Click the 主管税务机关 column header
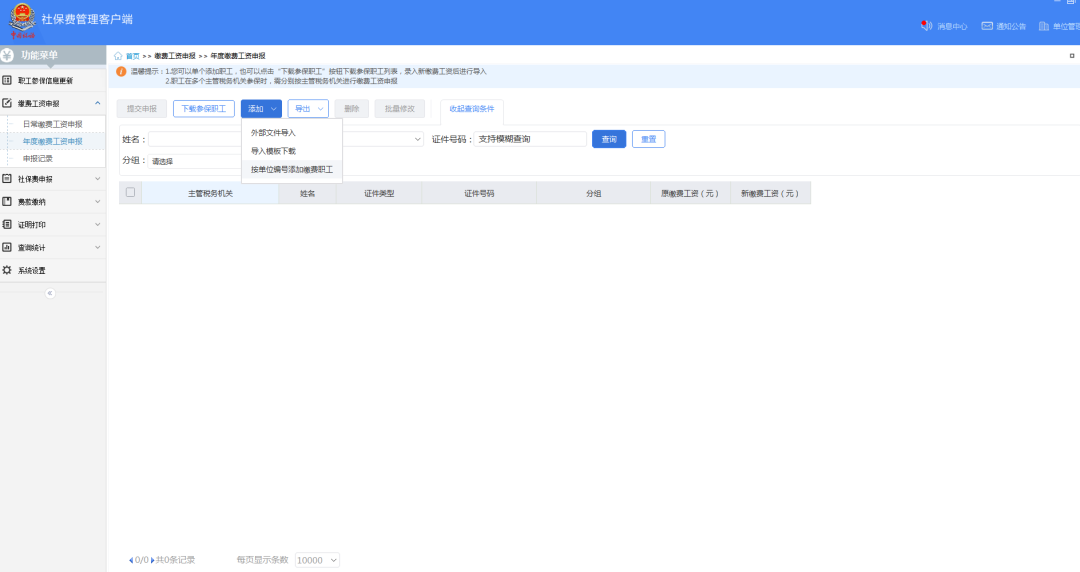1080x572 pixels. pyautogui.click(x=210, y=194)
